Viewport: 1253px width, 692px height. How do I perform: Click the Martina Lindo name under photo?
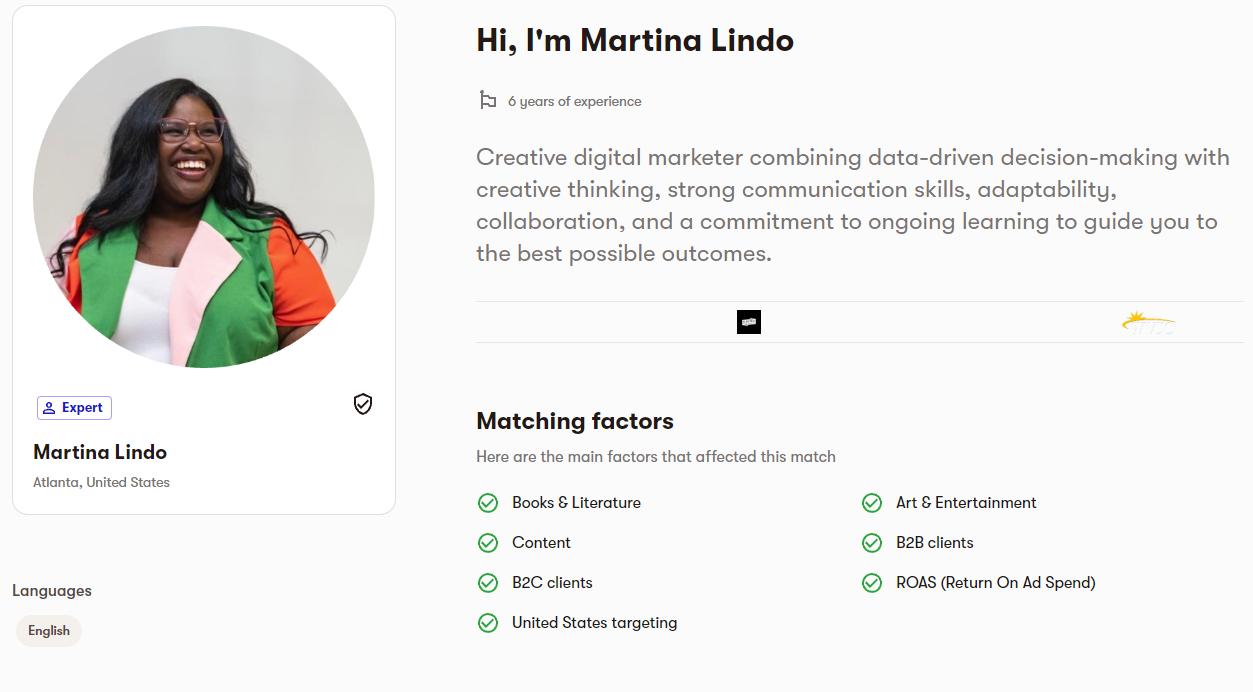[x=100, y=452]
